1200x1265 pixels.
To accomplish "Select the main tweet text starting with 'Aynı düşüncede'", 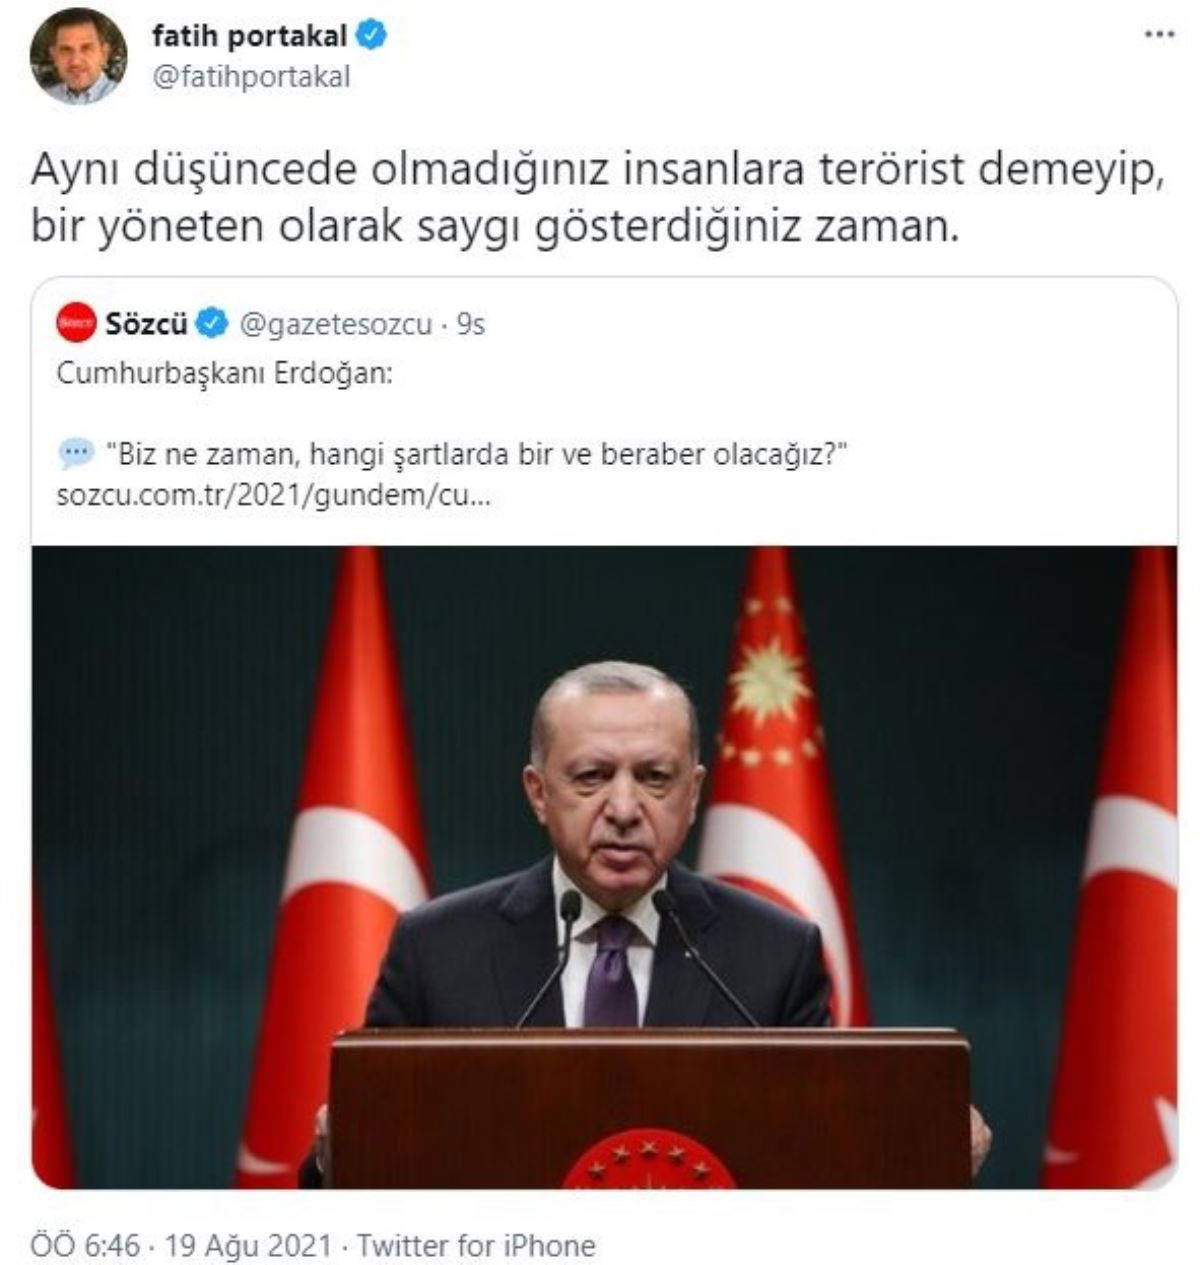I will [598, 198].
